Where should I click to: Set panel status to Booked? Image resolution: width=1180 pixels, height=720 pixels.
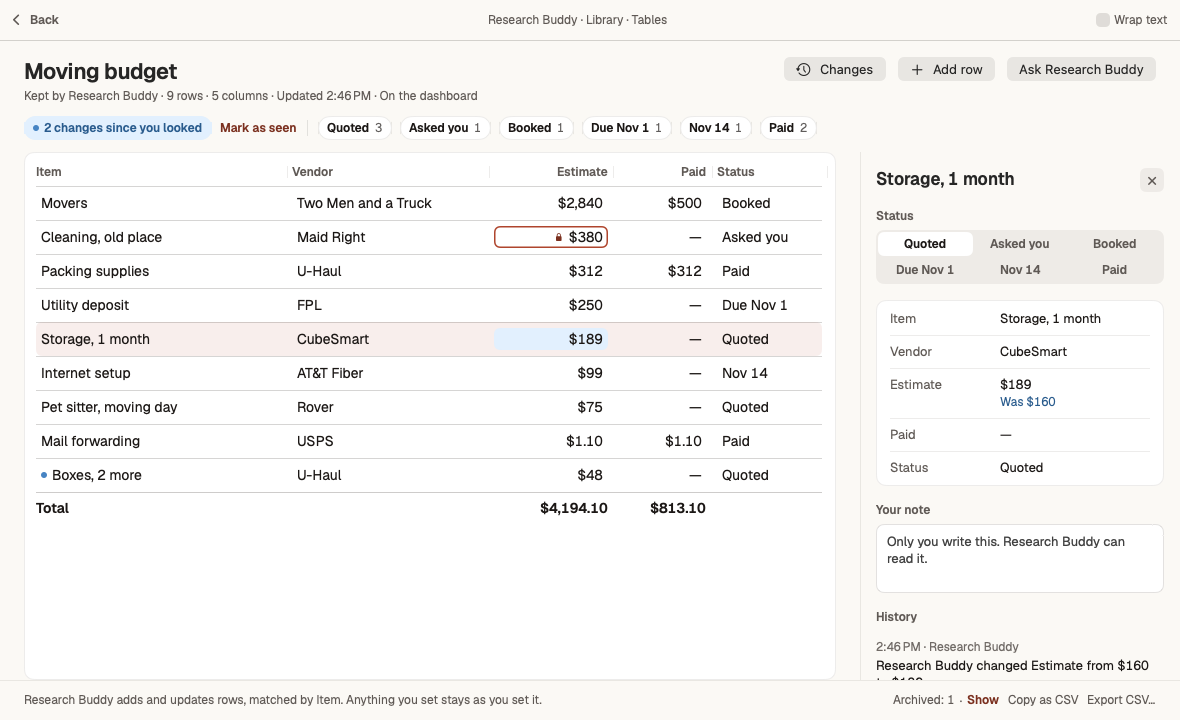(1115, 244)
